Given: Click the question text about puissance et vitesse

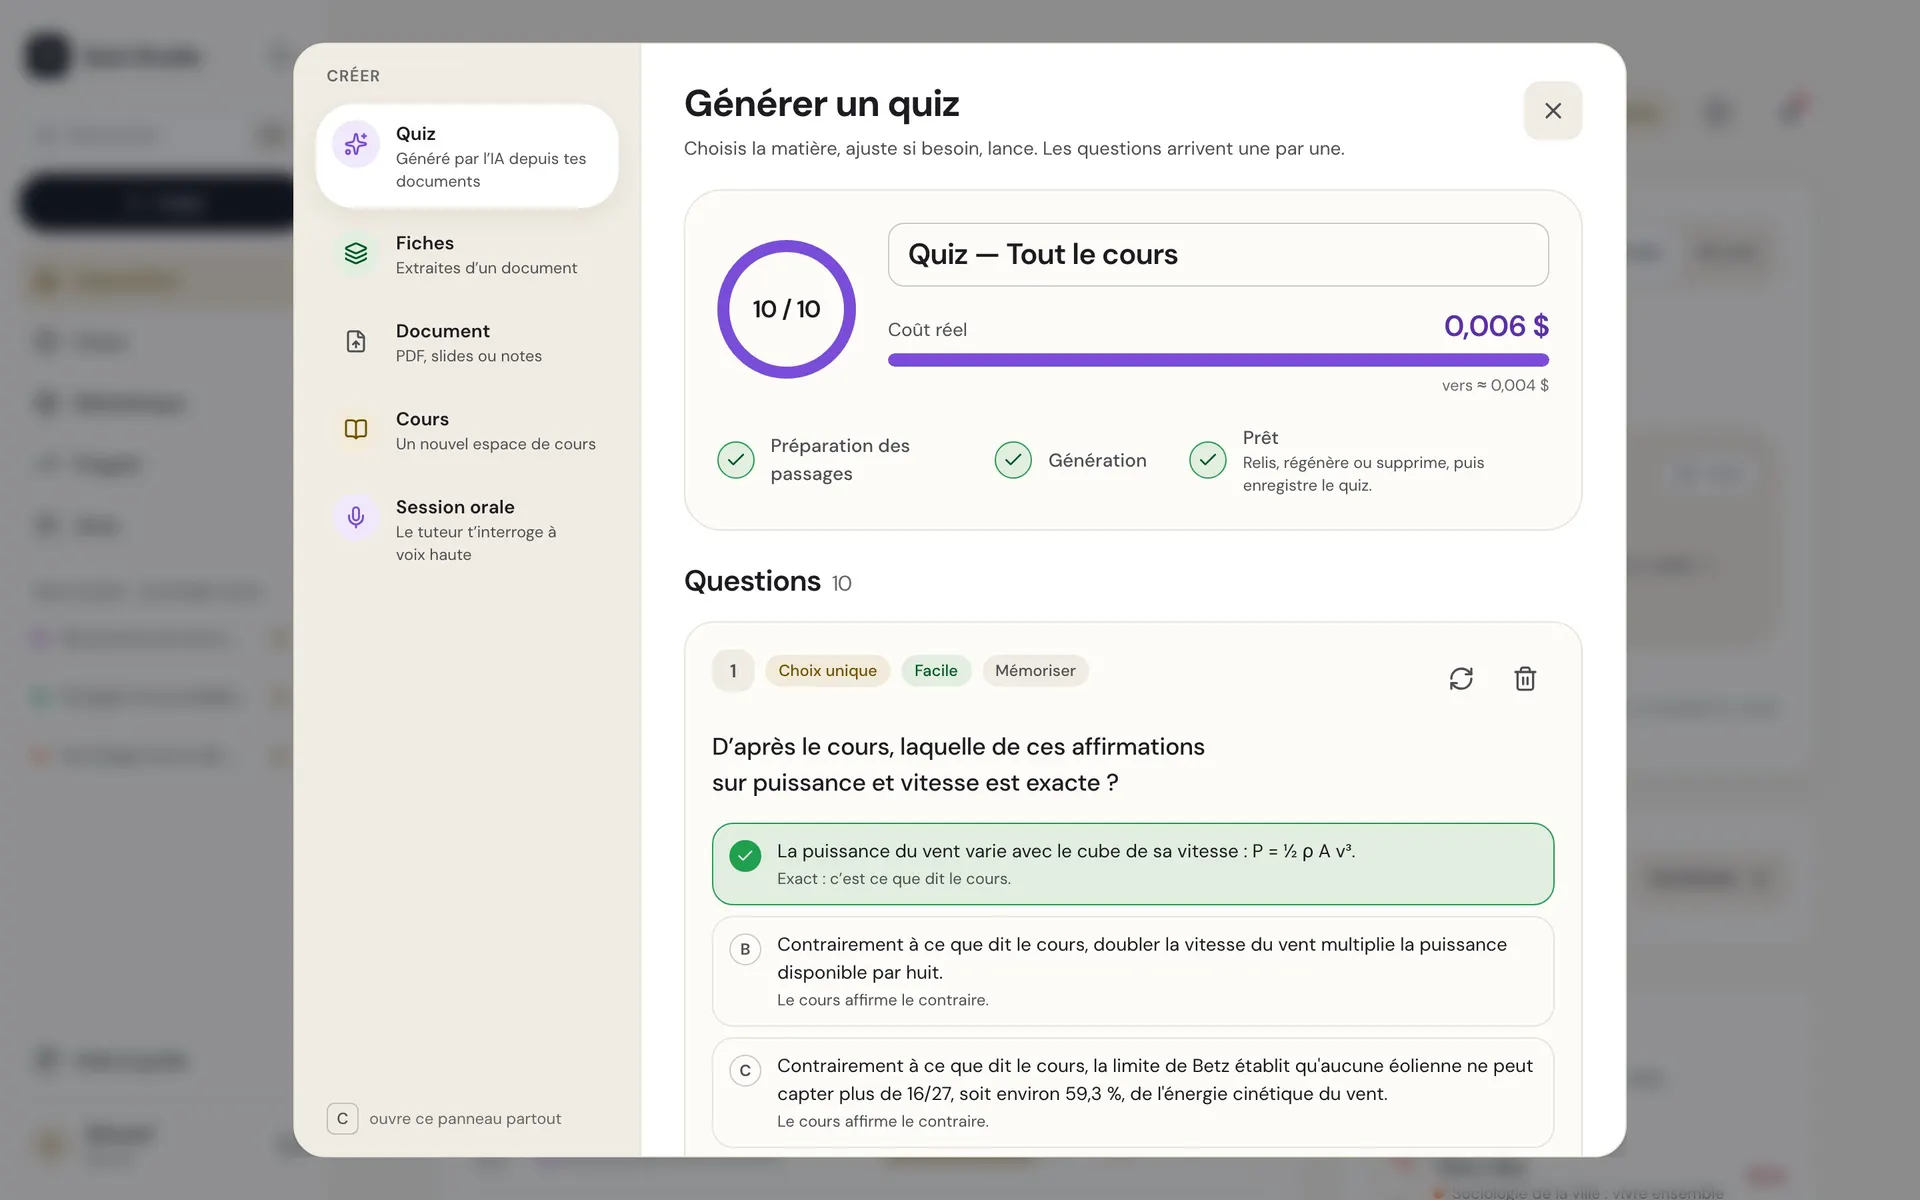Looking at the screenshot, I should click(958, 765).
